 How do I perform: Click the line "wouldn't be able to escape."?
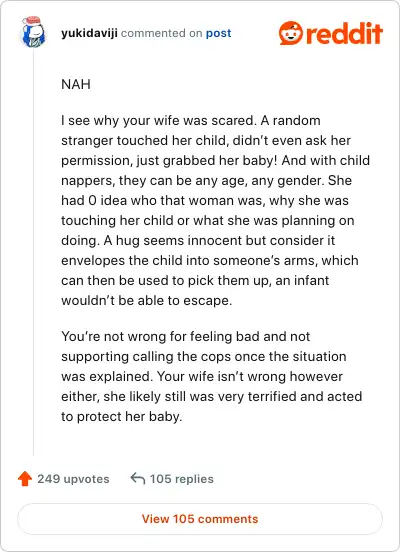(146, 300)
